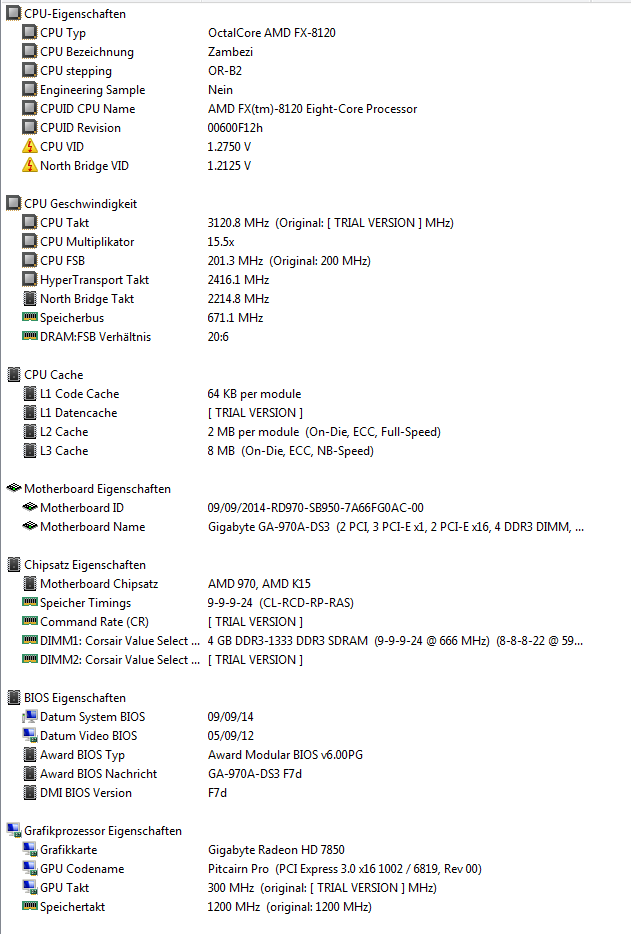Viewport: 631px width, 934px height.
Task: Click the monitor icon beside Datum System BIOS
Action: click(x=30, y=716)
